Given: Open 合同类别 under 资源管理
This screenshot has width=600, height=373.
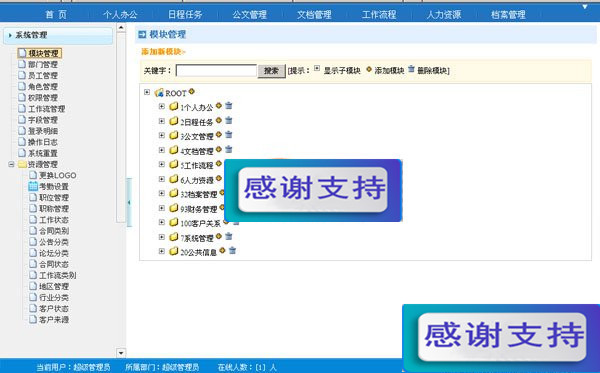Looking at the screenshot, I should point(54,231).
